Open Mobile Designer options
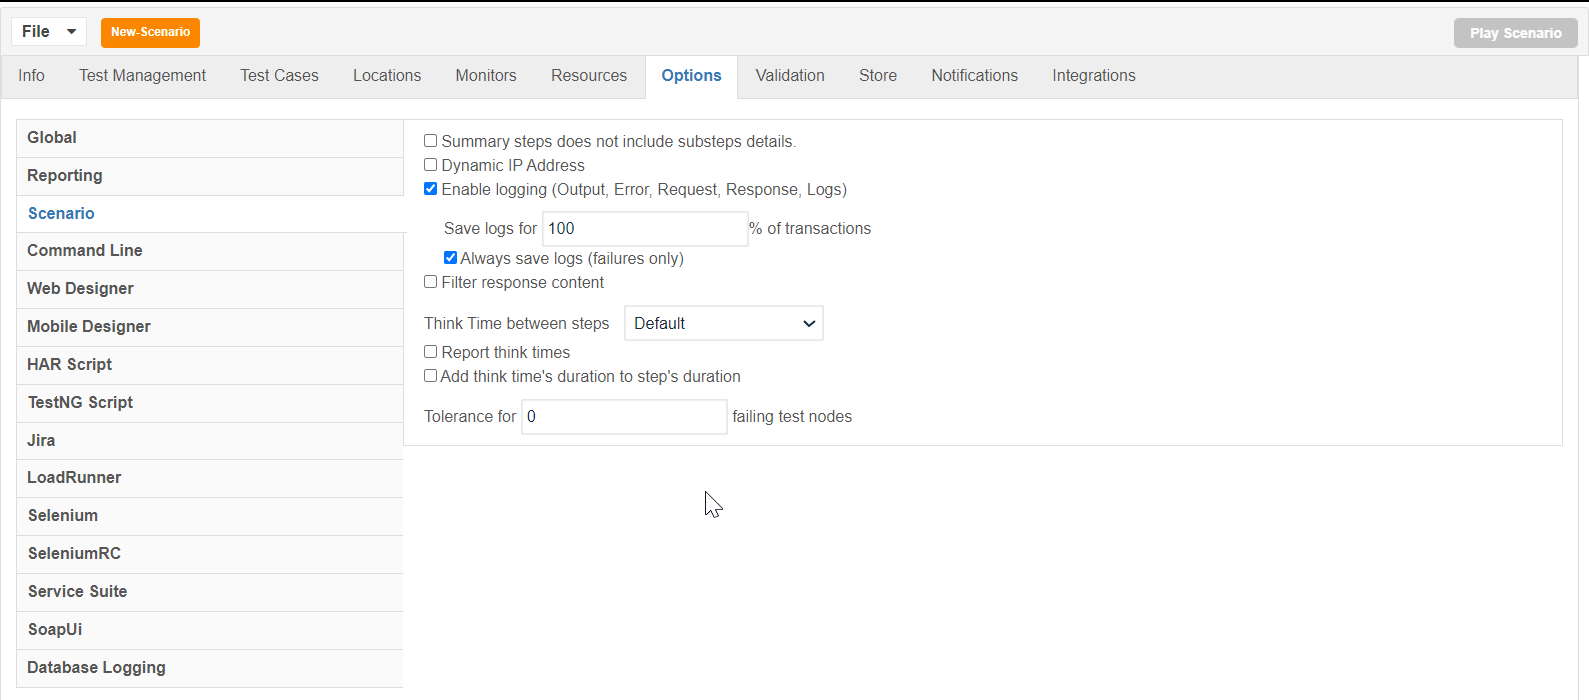Screen dimensions: 1589x700 click(210, 327)
